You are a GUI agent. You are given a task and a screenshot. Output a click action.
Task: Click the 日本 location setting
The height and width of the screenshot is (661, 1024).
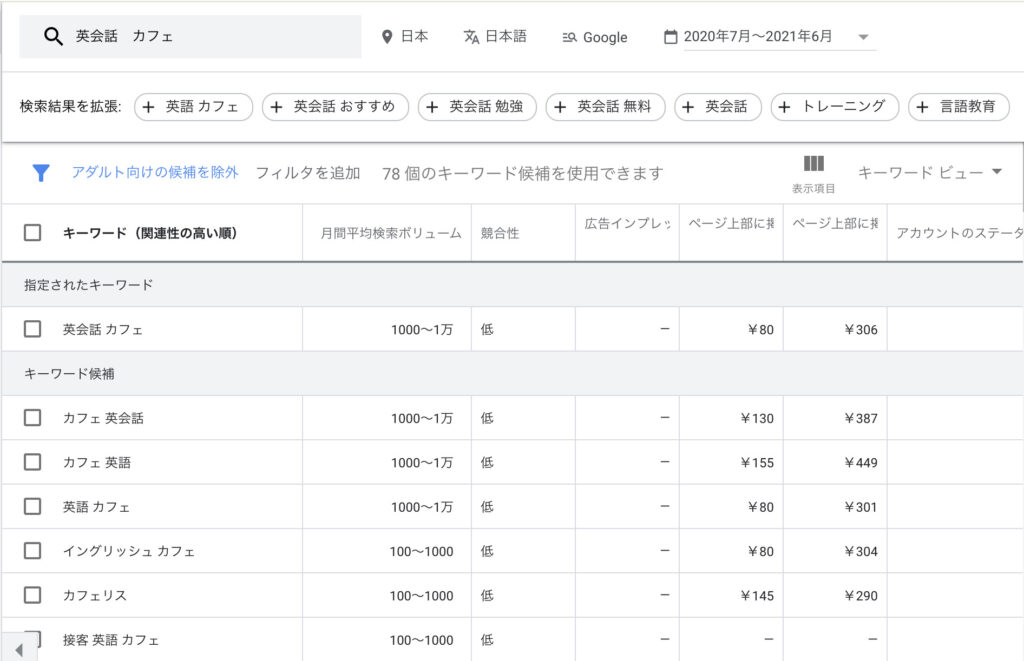405,37
